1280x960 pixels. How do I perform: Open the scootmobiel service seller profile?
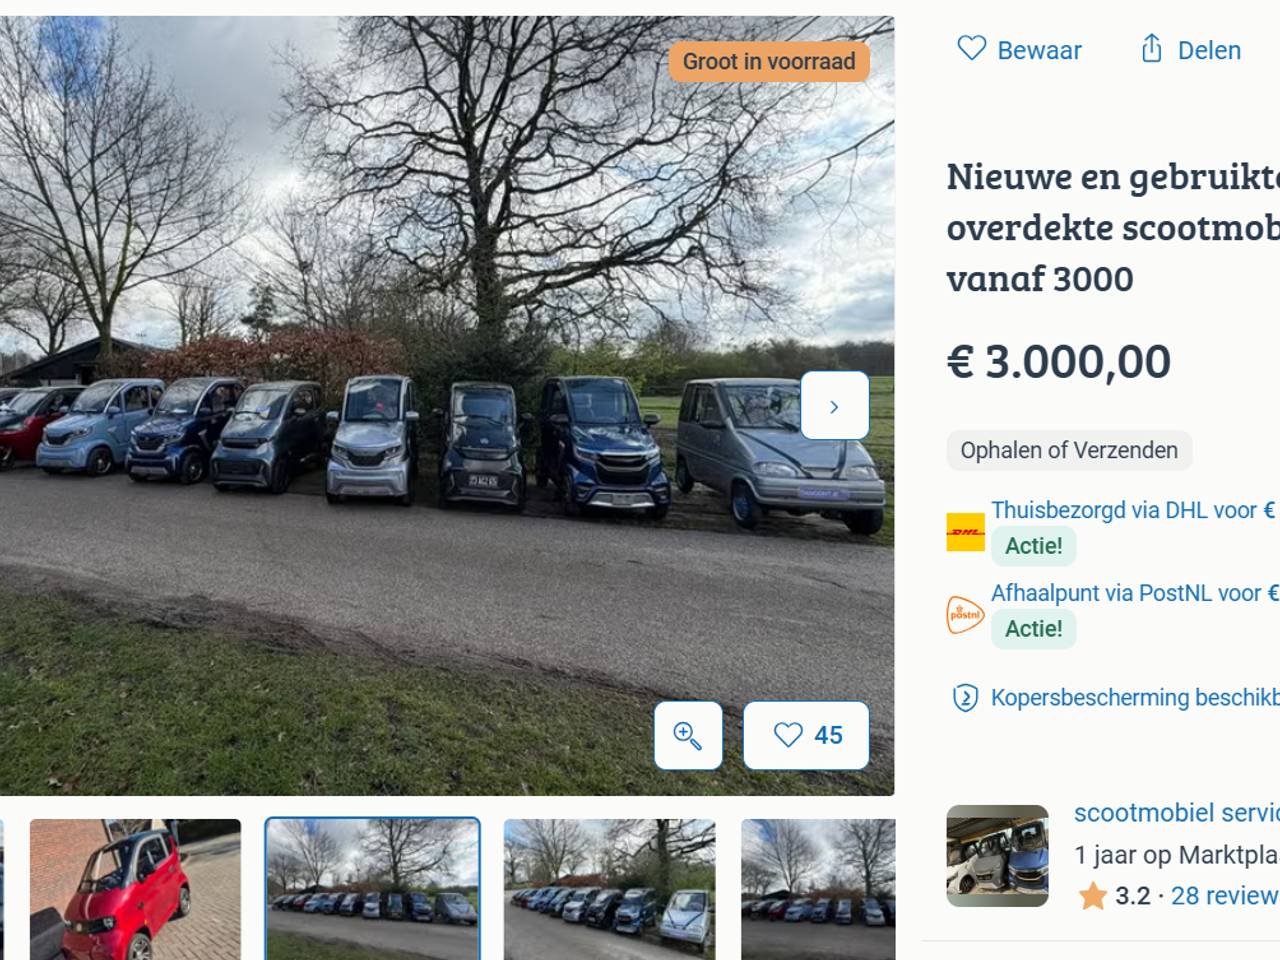tap(1177, 813)
